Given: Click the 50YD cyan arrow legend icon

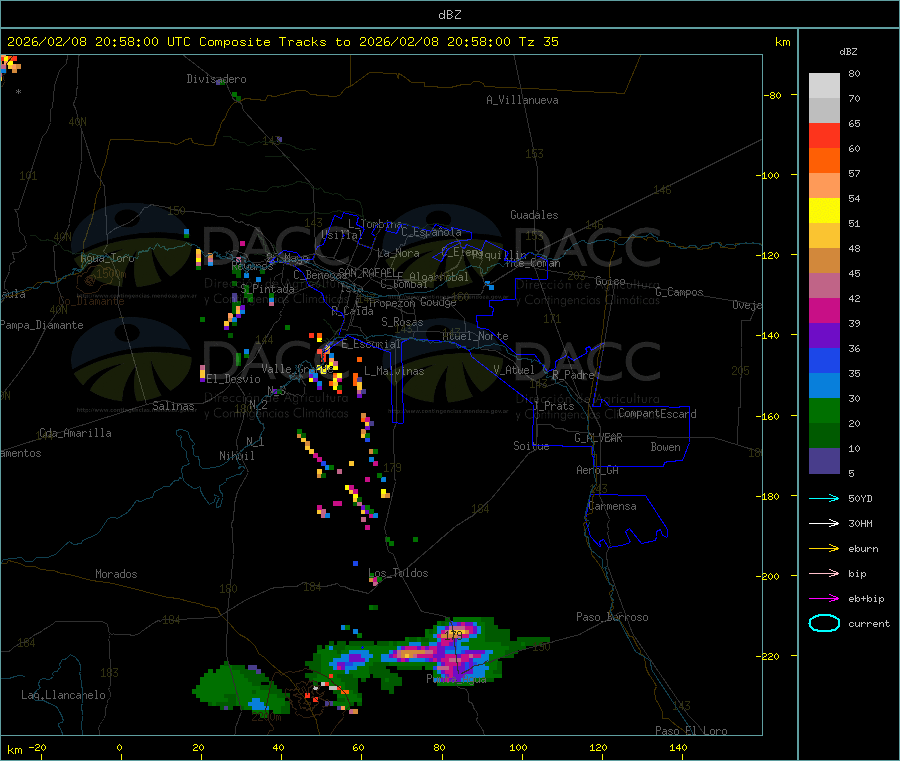Looking at the screenshot, I should pos(824,498).
